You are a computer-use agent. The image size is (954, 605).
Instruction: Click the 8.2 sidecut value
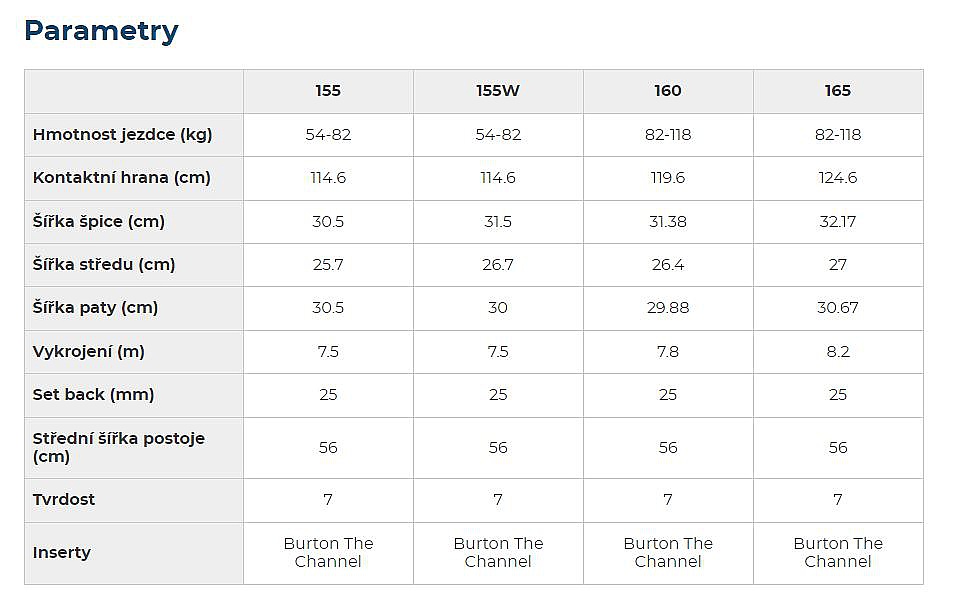838,351
